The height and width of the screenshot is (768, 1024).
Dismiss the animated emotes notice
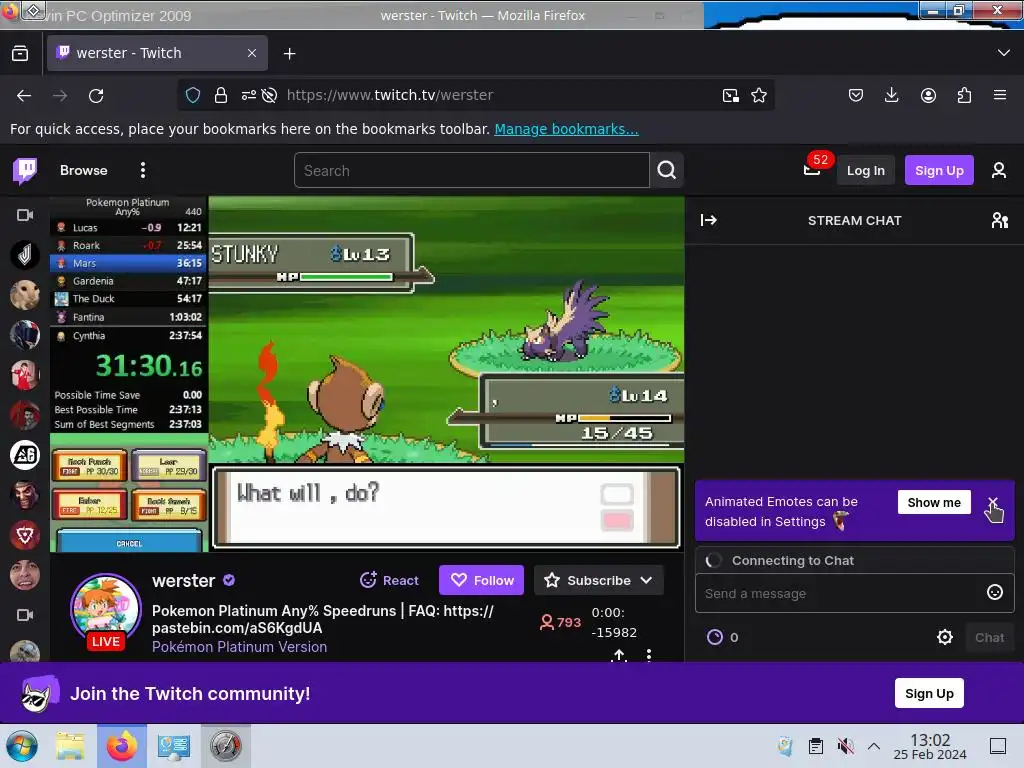pyautogui.click(x=993, y=502)
